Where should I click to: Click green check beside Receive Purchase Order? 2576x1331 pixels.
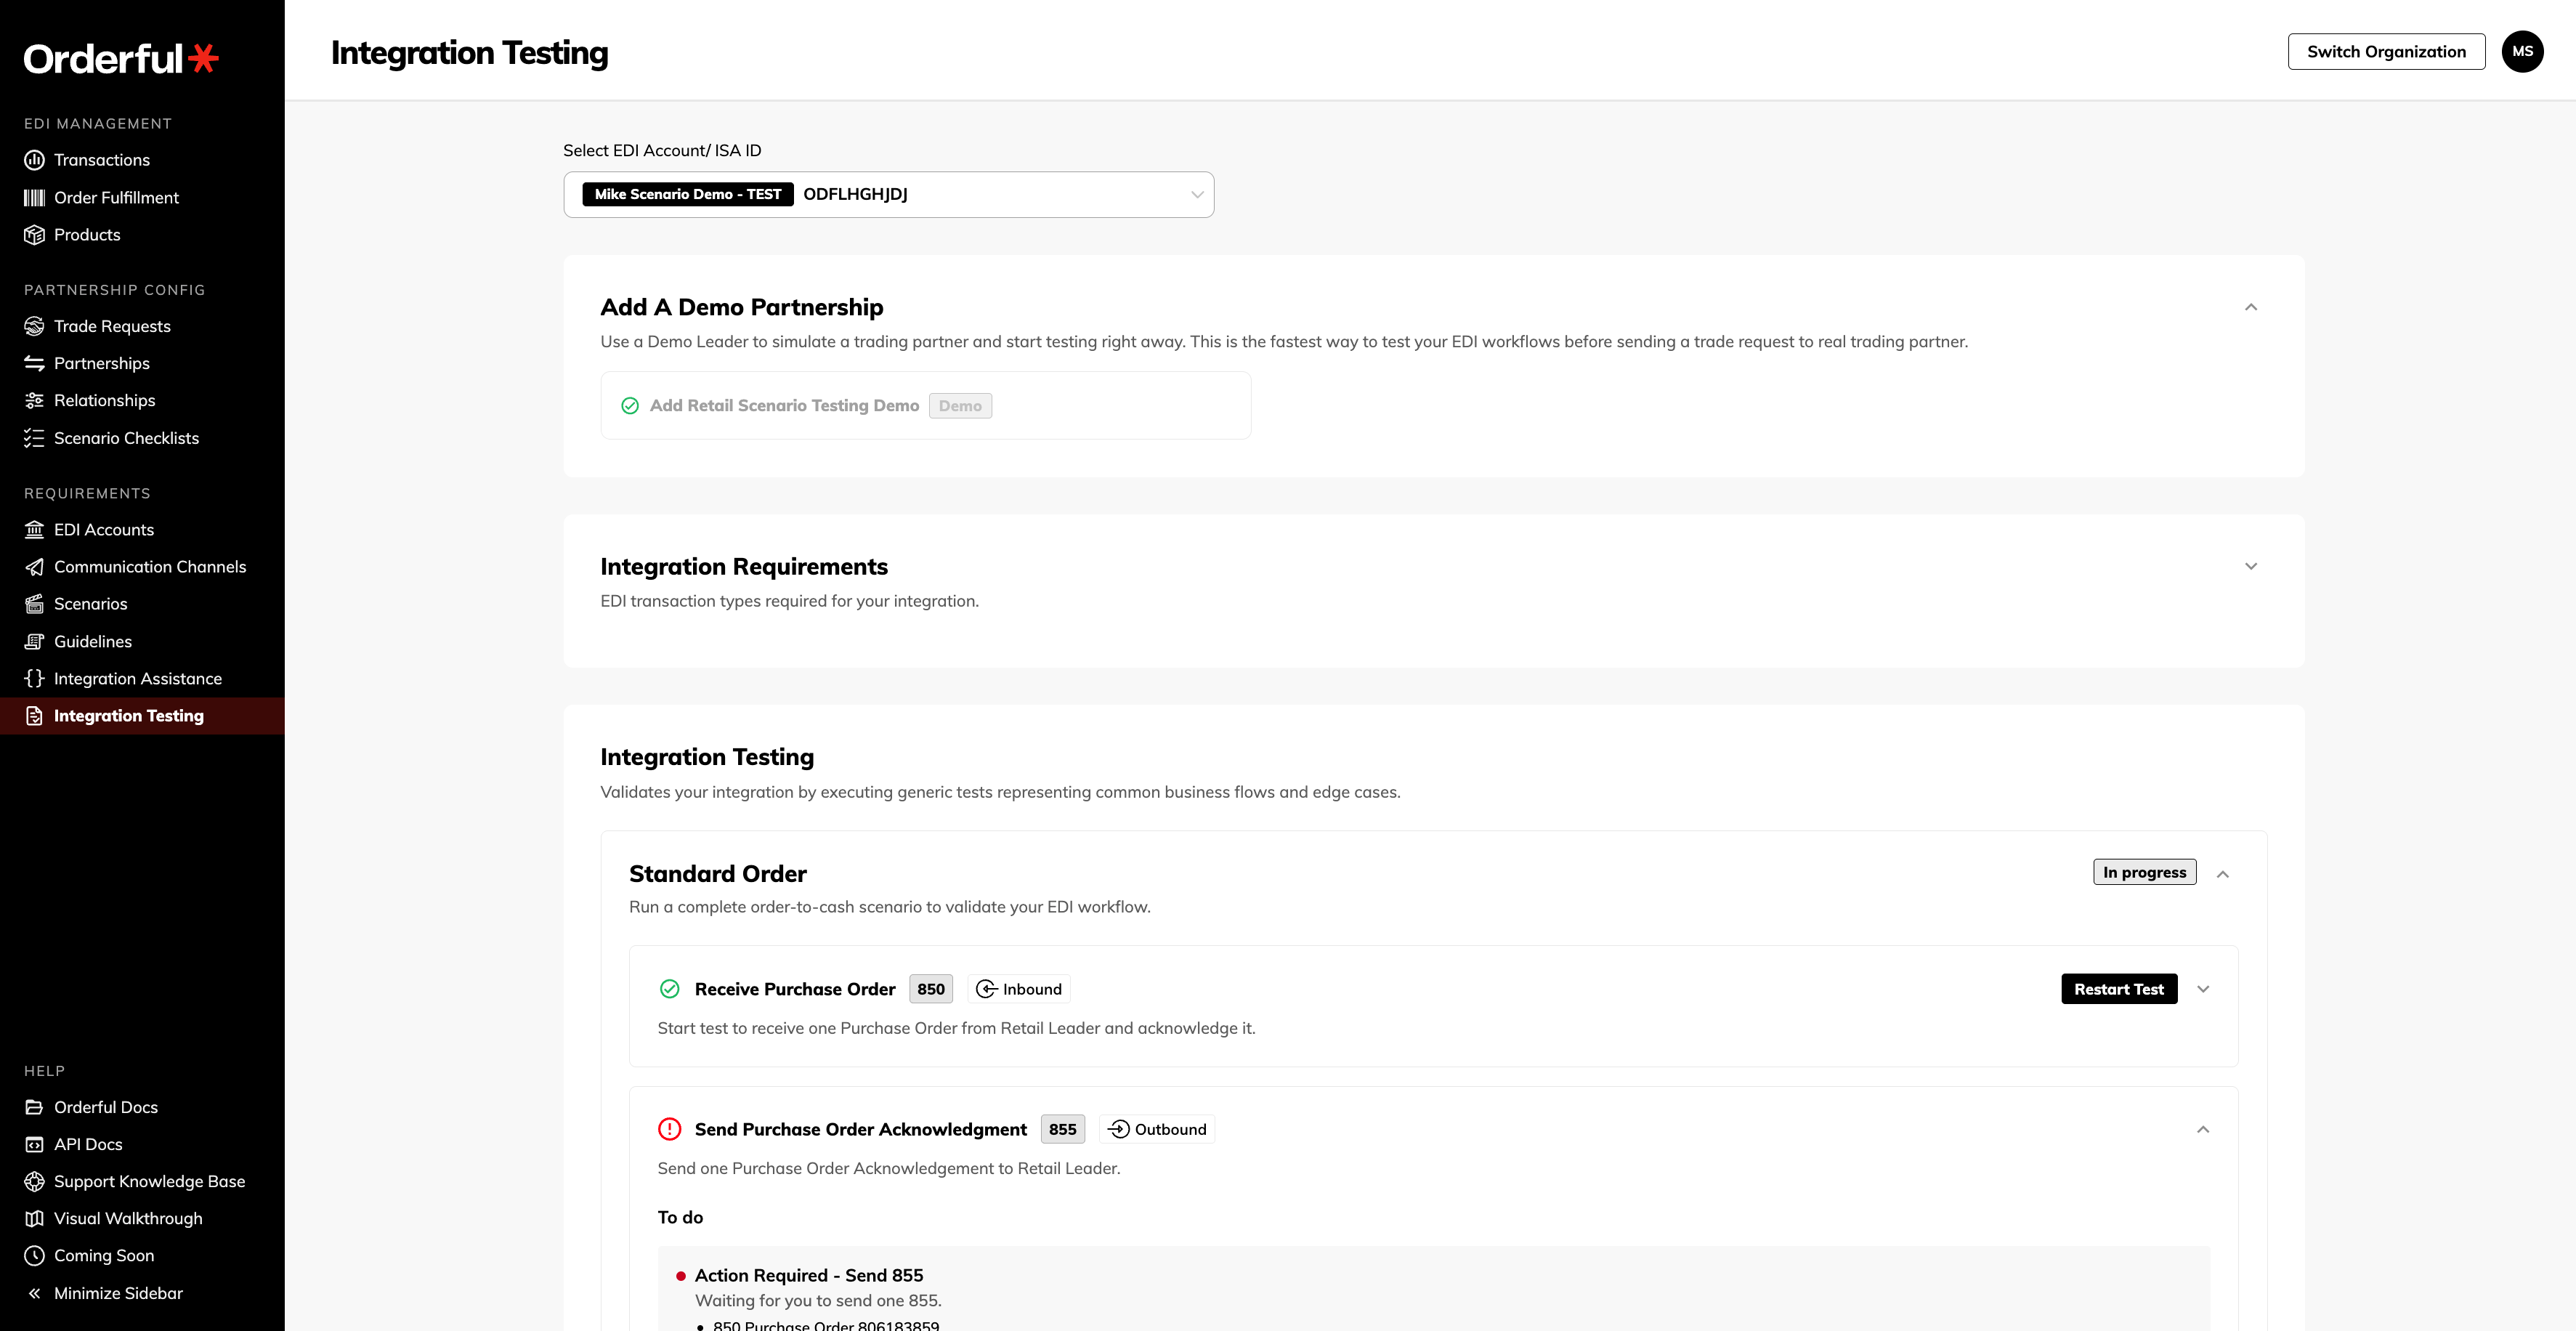[670, 989]
